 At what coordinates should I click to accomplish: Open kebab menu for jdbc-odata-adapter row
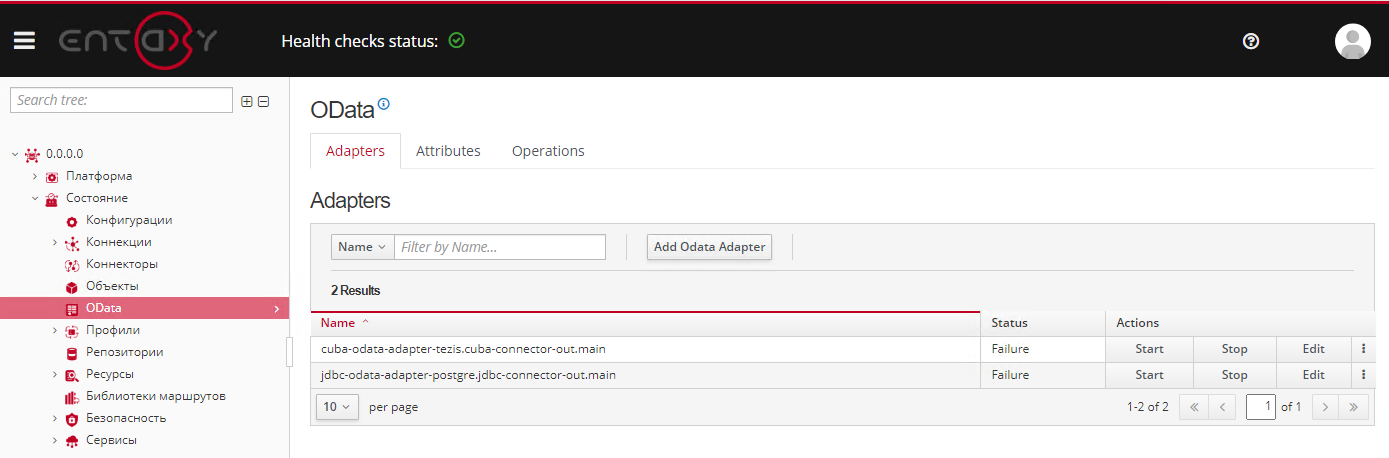click(1364, 375)
